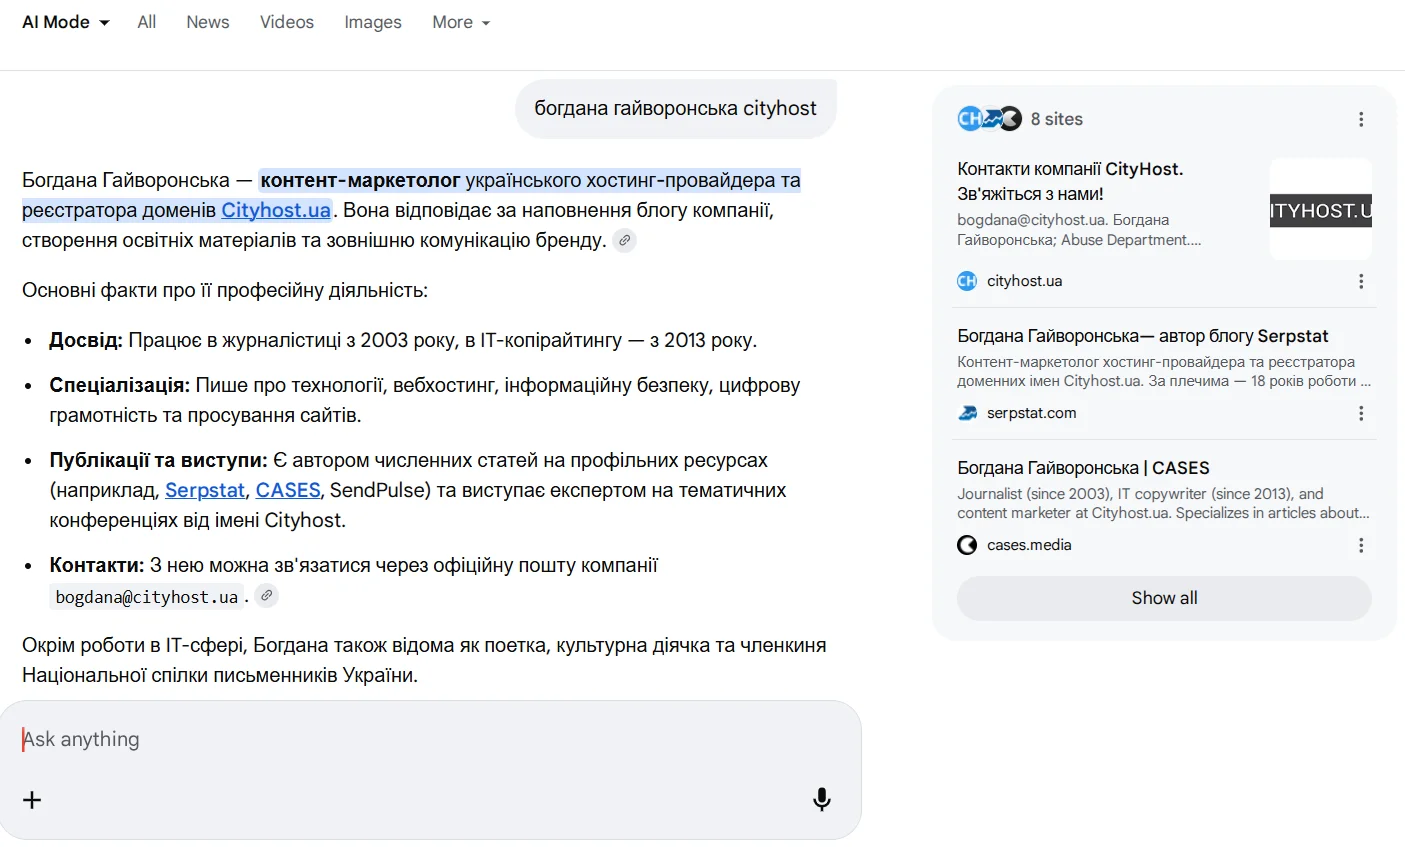Screen dimensions: 1405x847
Task: Click the serpstat.com source domain label
Action: click(1032, 413)
